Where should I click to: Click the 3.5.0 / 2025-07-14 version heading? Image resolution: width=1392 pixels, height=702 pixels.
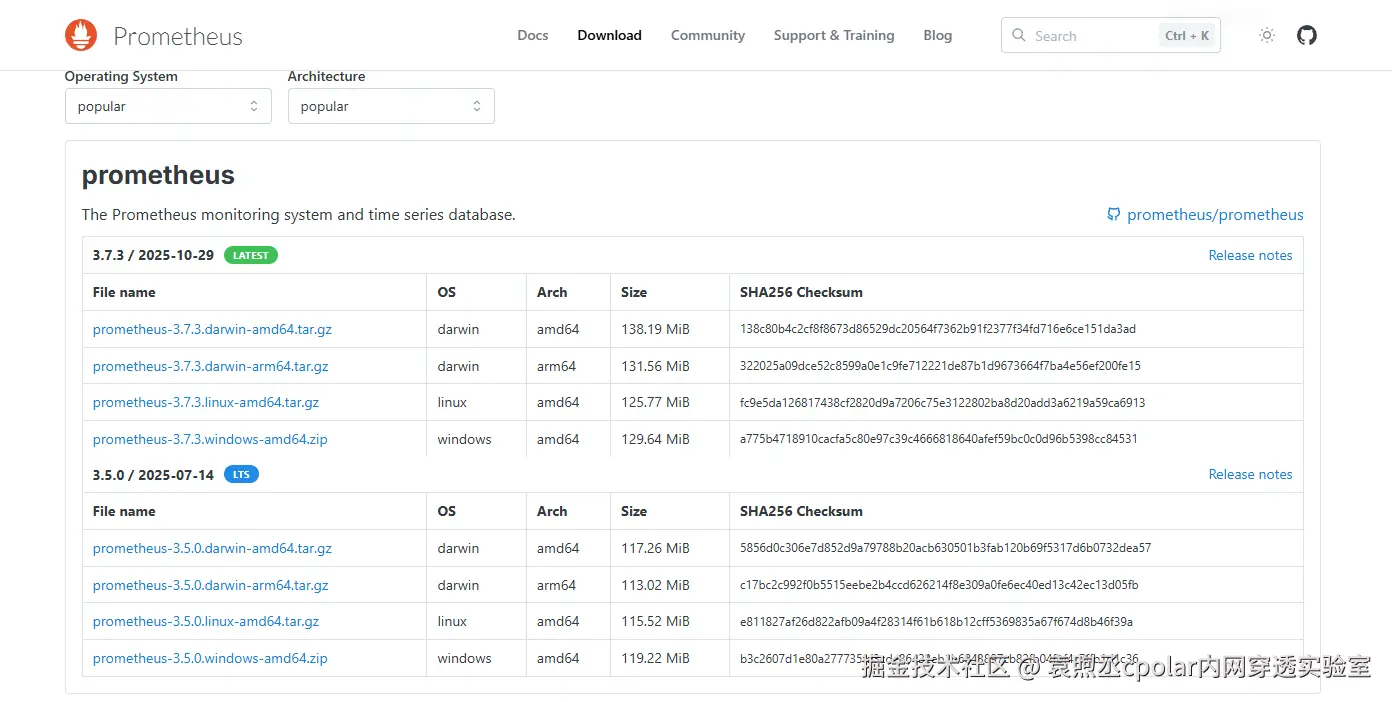tap(153, 474)
